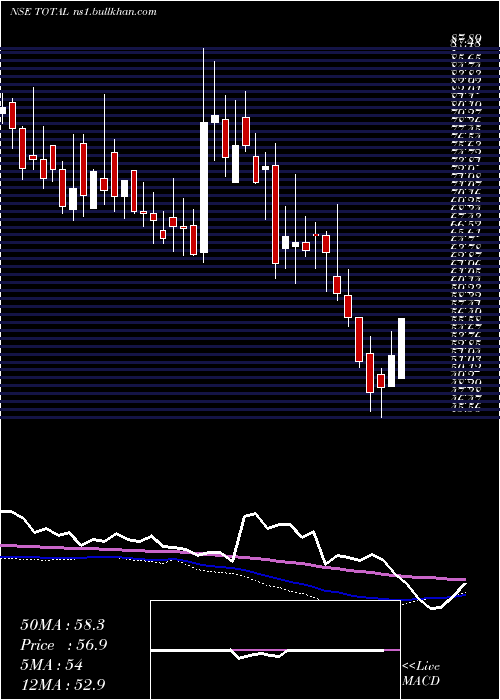This screenshot has height=700, width=500.
Task: Click the final white candlestick at chart's right end
Action: (x=401, y=348)
